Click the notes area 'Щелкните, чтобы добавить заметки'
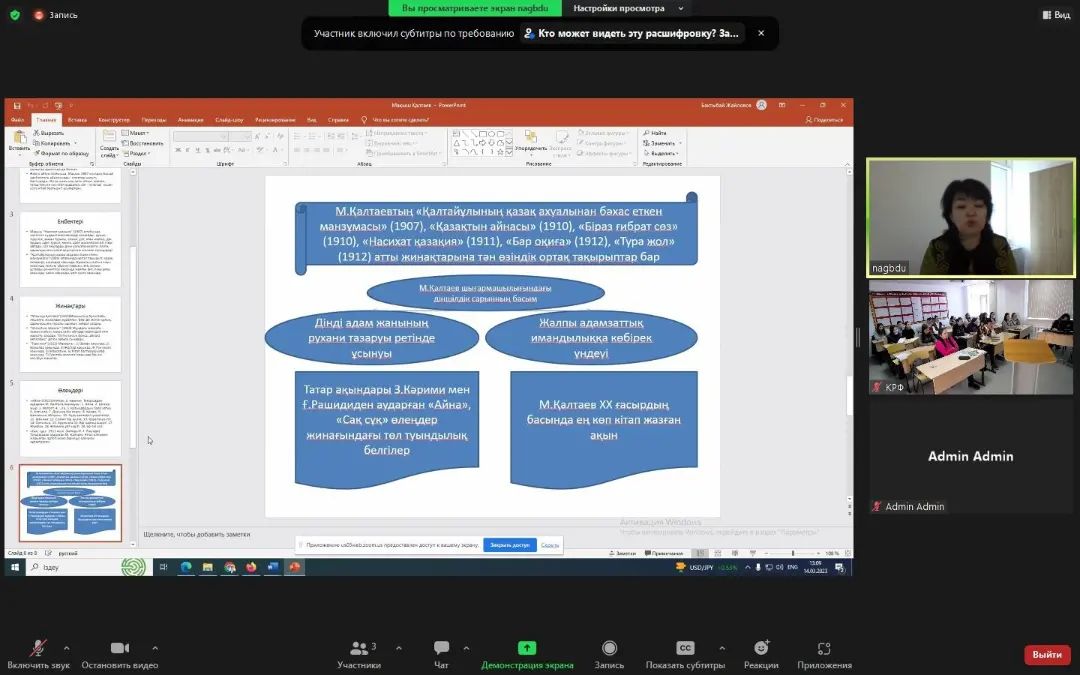Screen dimensions: 1080x675 click(x=197, y=534)
